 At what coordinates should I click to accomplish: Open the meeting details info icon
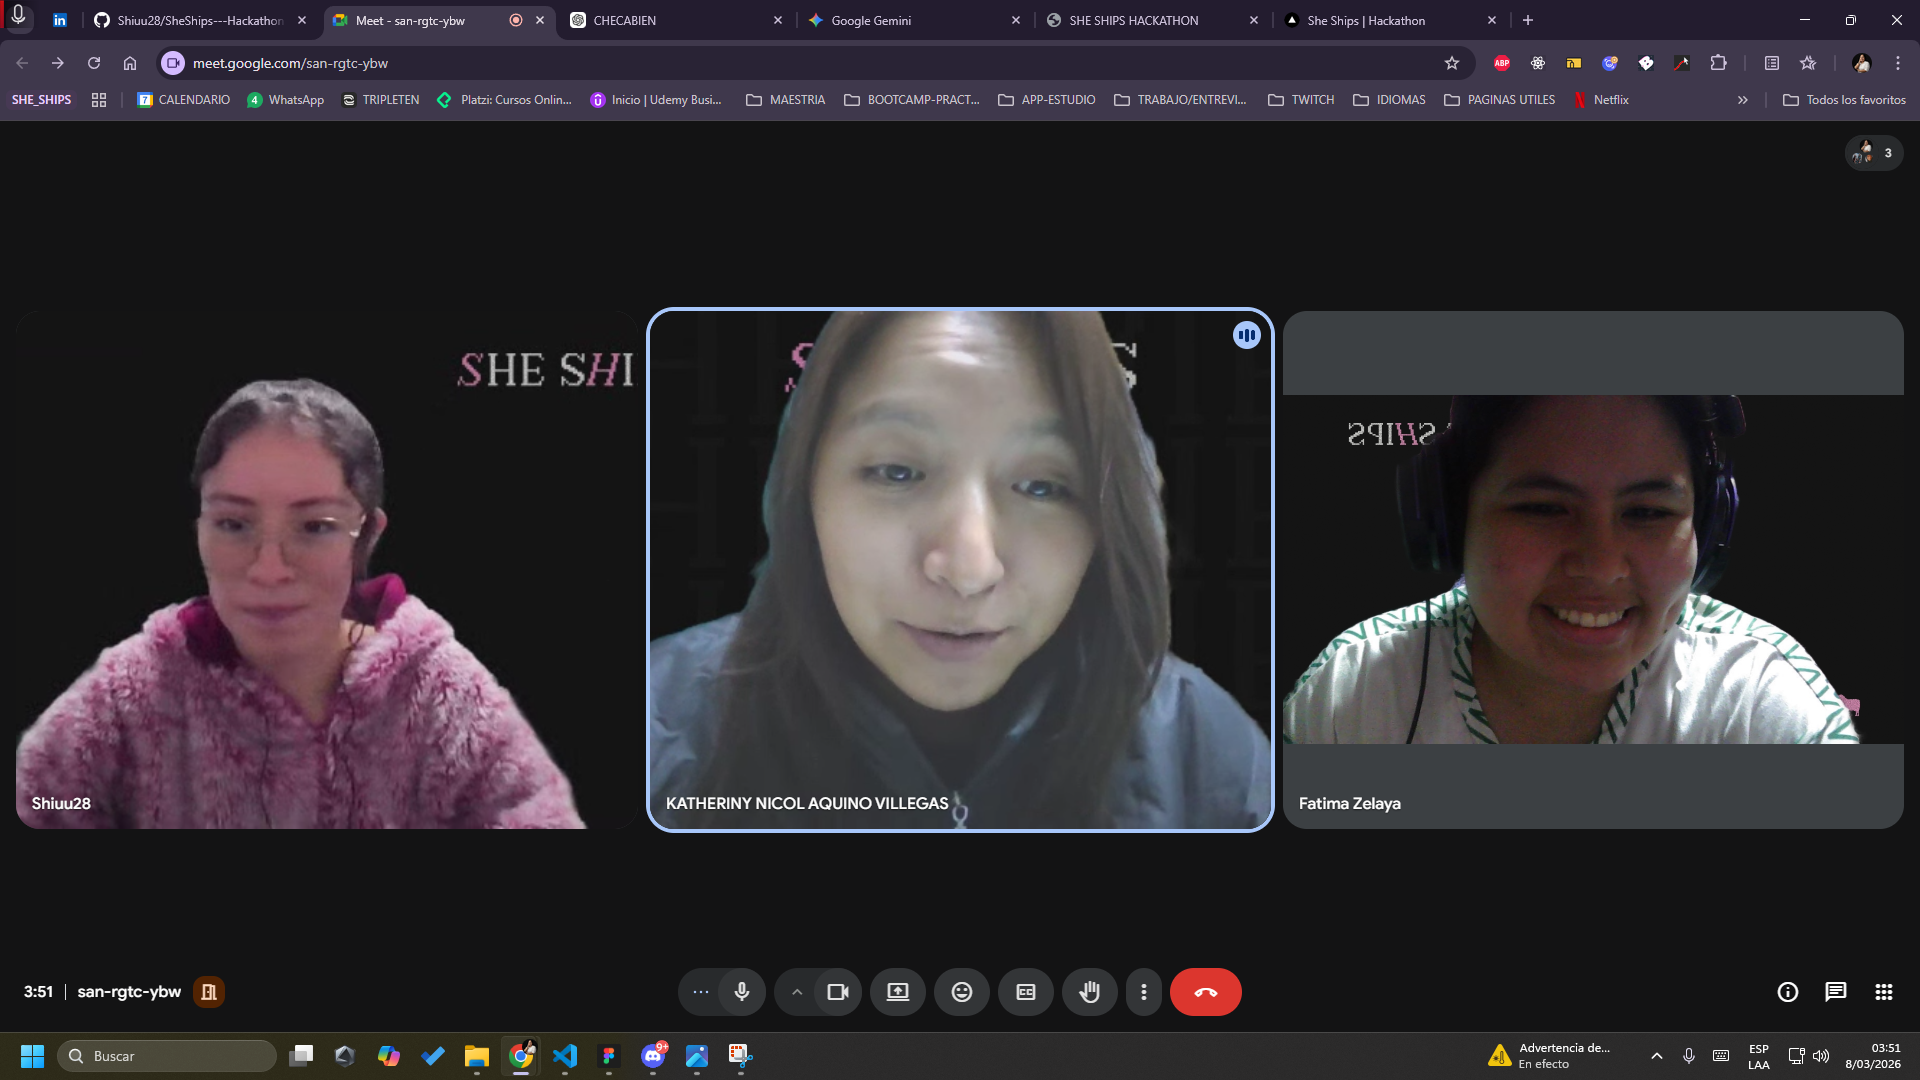pos(1787,992)
